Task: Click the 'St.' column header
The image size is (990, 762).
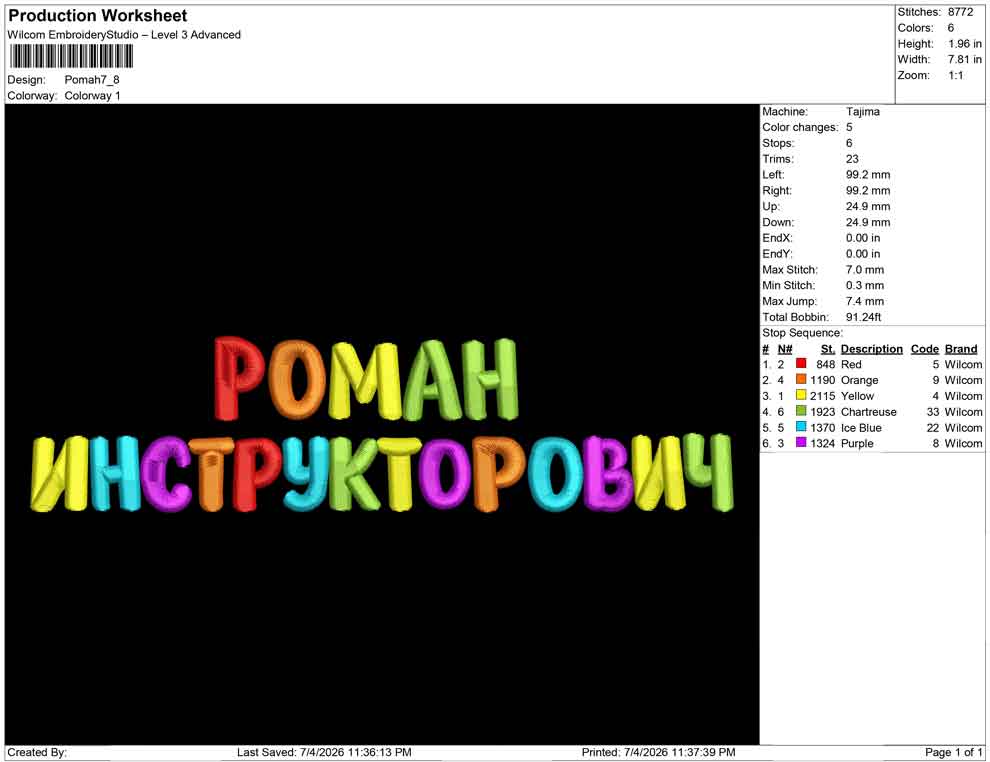Action: (x=828, y=348)
